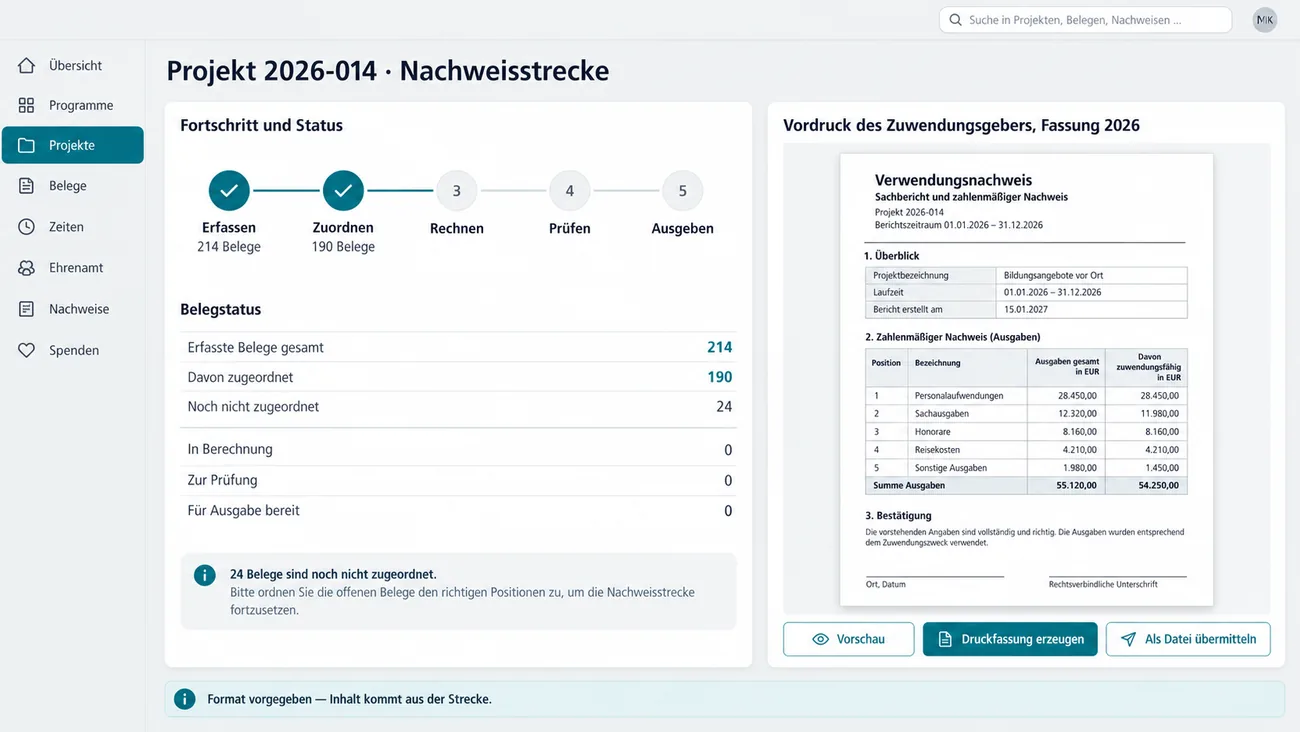Click the 'Honorare' row in the preview table
This screenshot has height=732, width=1300.
point(1026,432)
